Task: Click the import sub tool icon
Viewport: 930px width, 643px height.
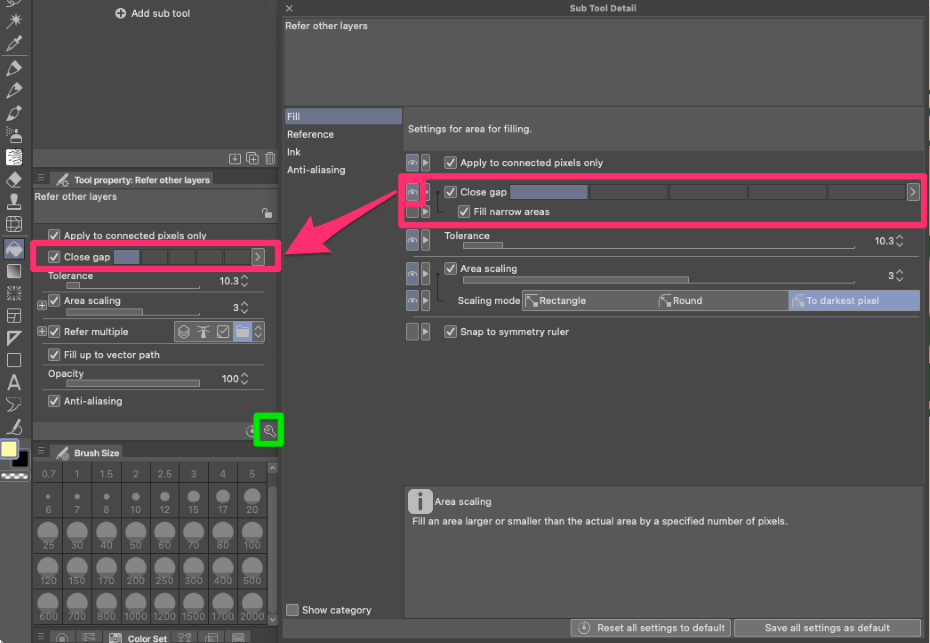Action: coord(235,158)
